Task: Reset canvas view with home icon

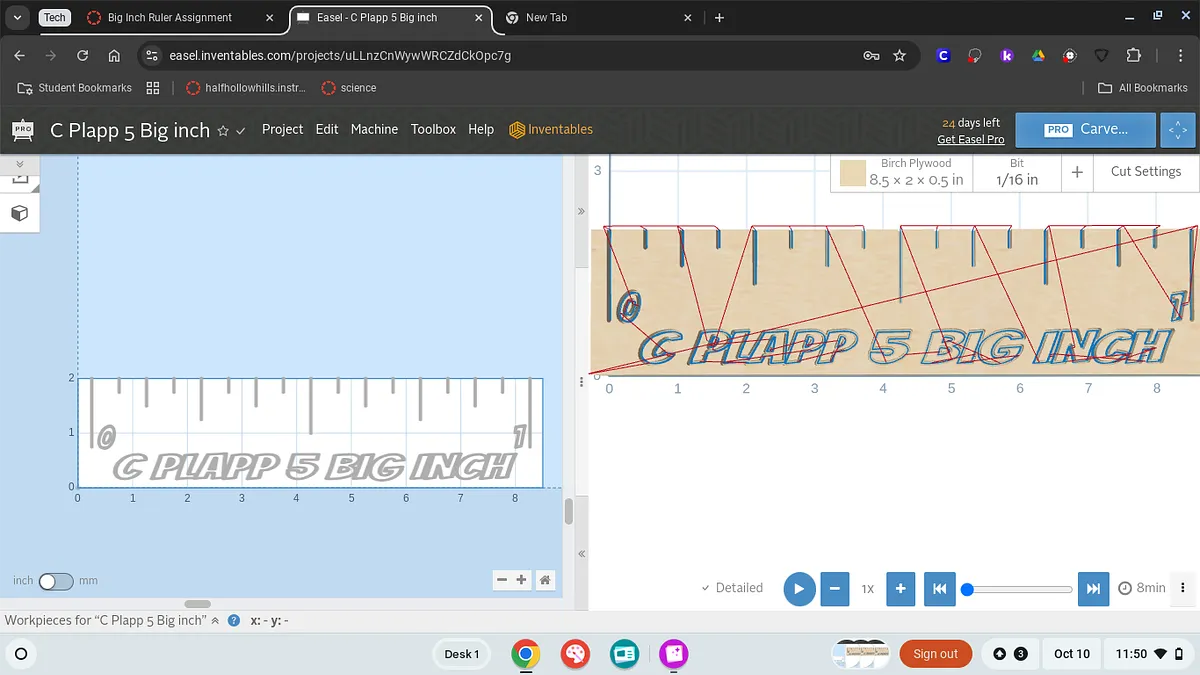Action: [x=545, y=580]
